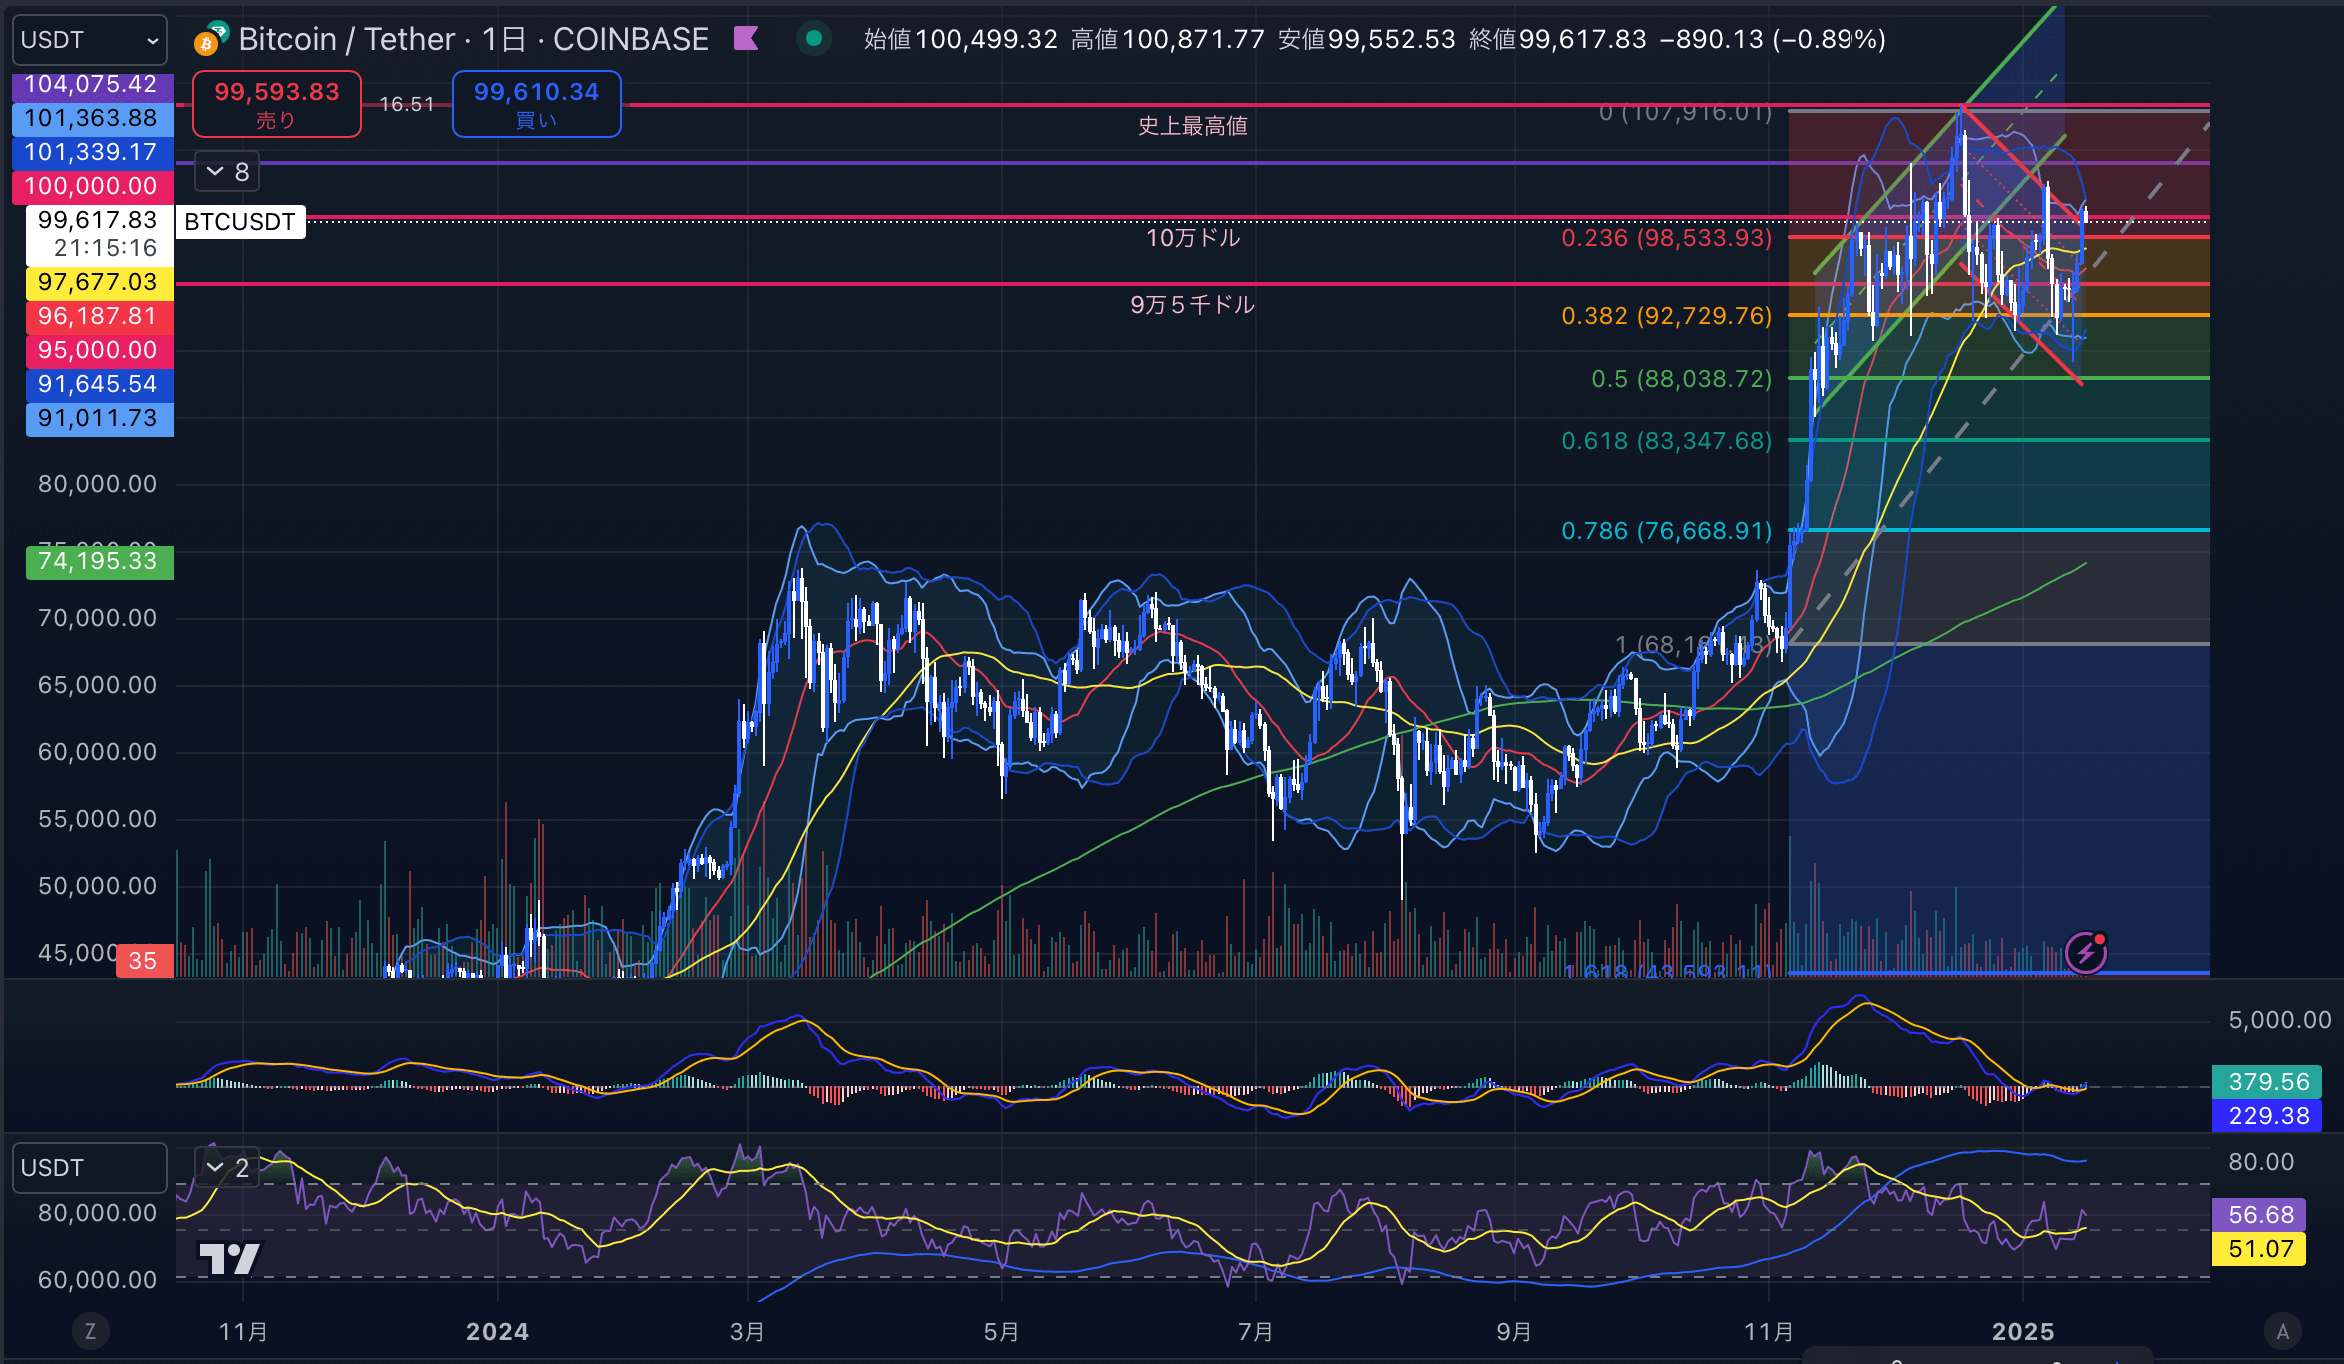Click the 安値 99,552.53 low value
This screenshot has width=2344, height=1364.
(x=1366, y=39)
